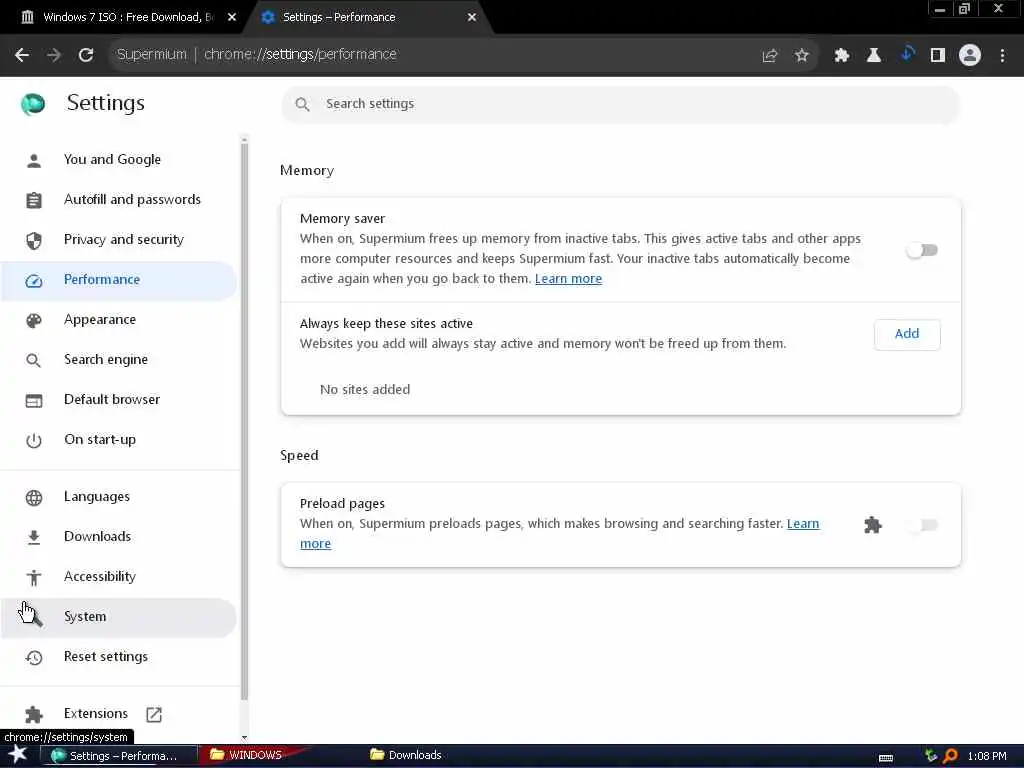This screenshot has width=1024, height=768.
Task: Click the 'Speed' section heading
Action: [x=299, y=456]
